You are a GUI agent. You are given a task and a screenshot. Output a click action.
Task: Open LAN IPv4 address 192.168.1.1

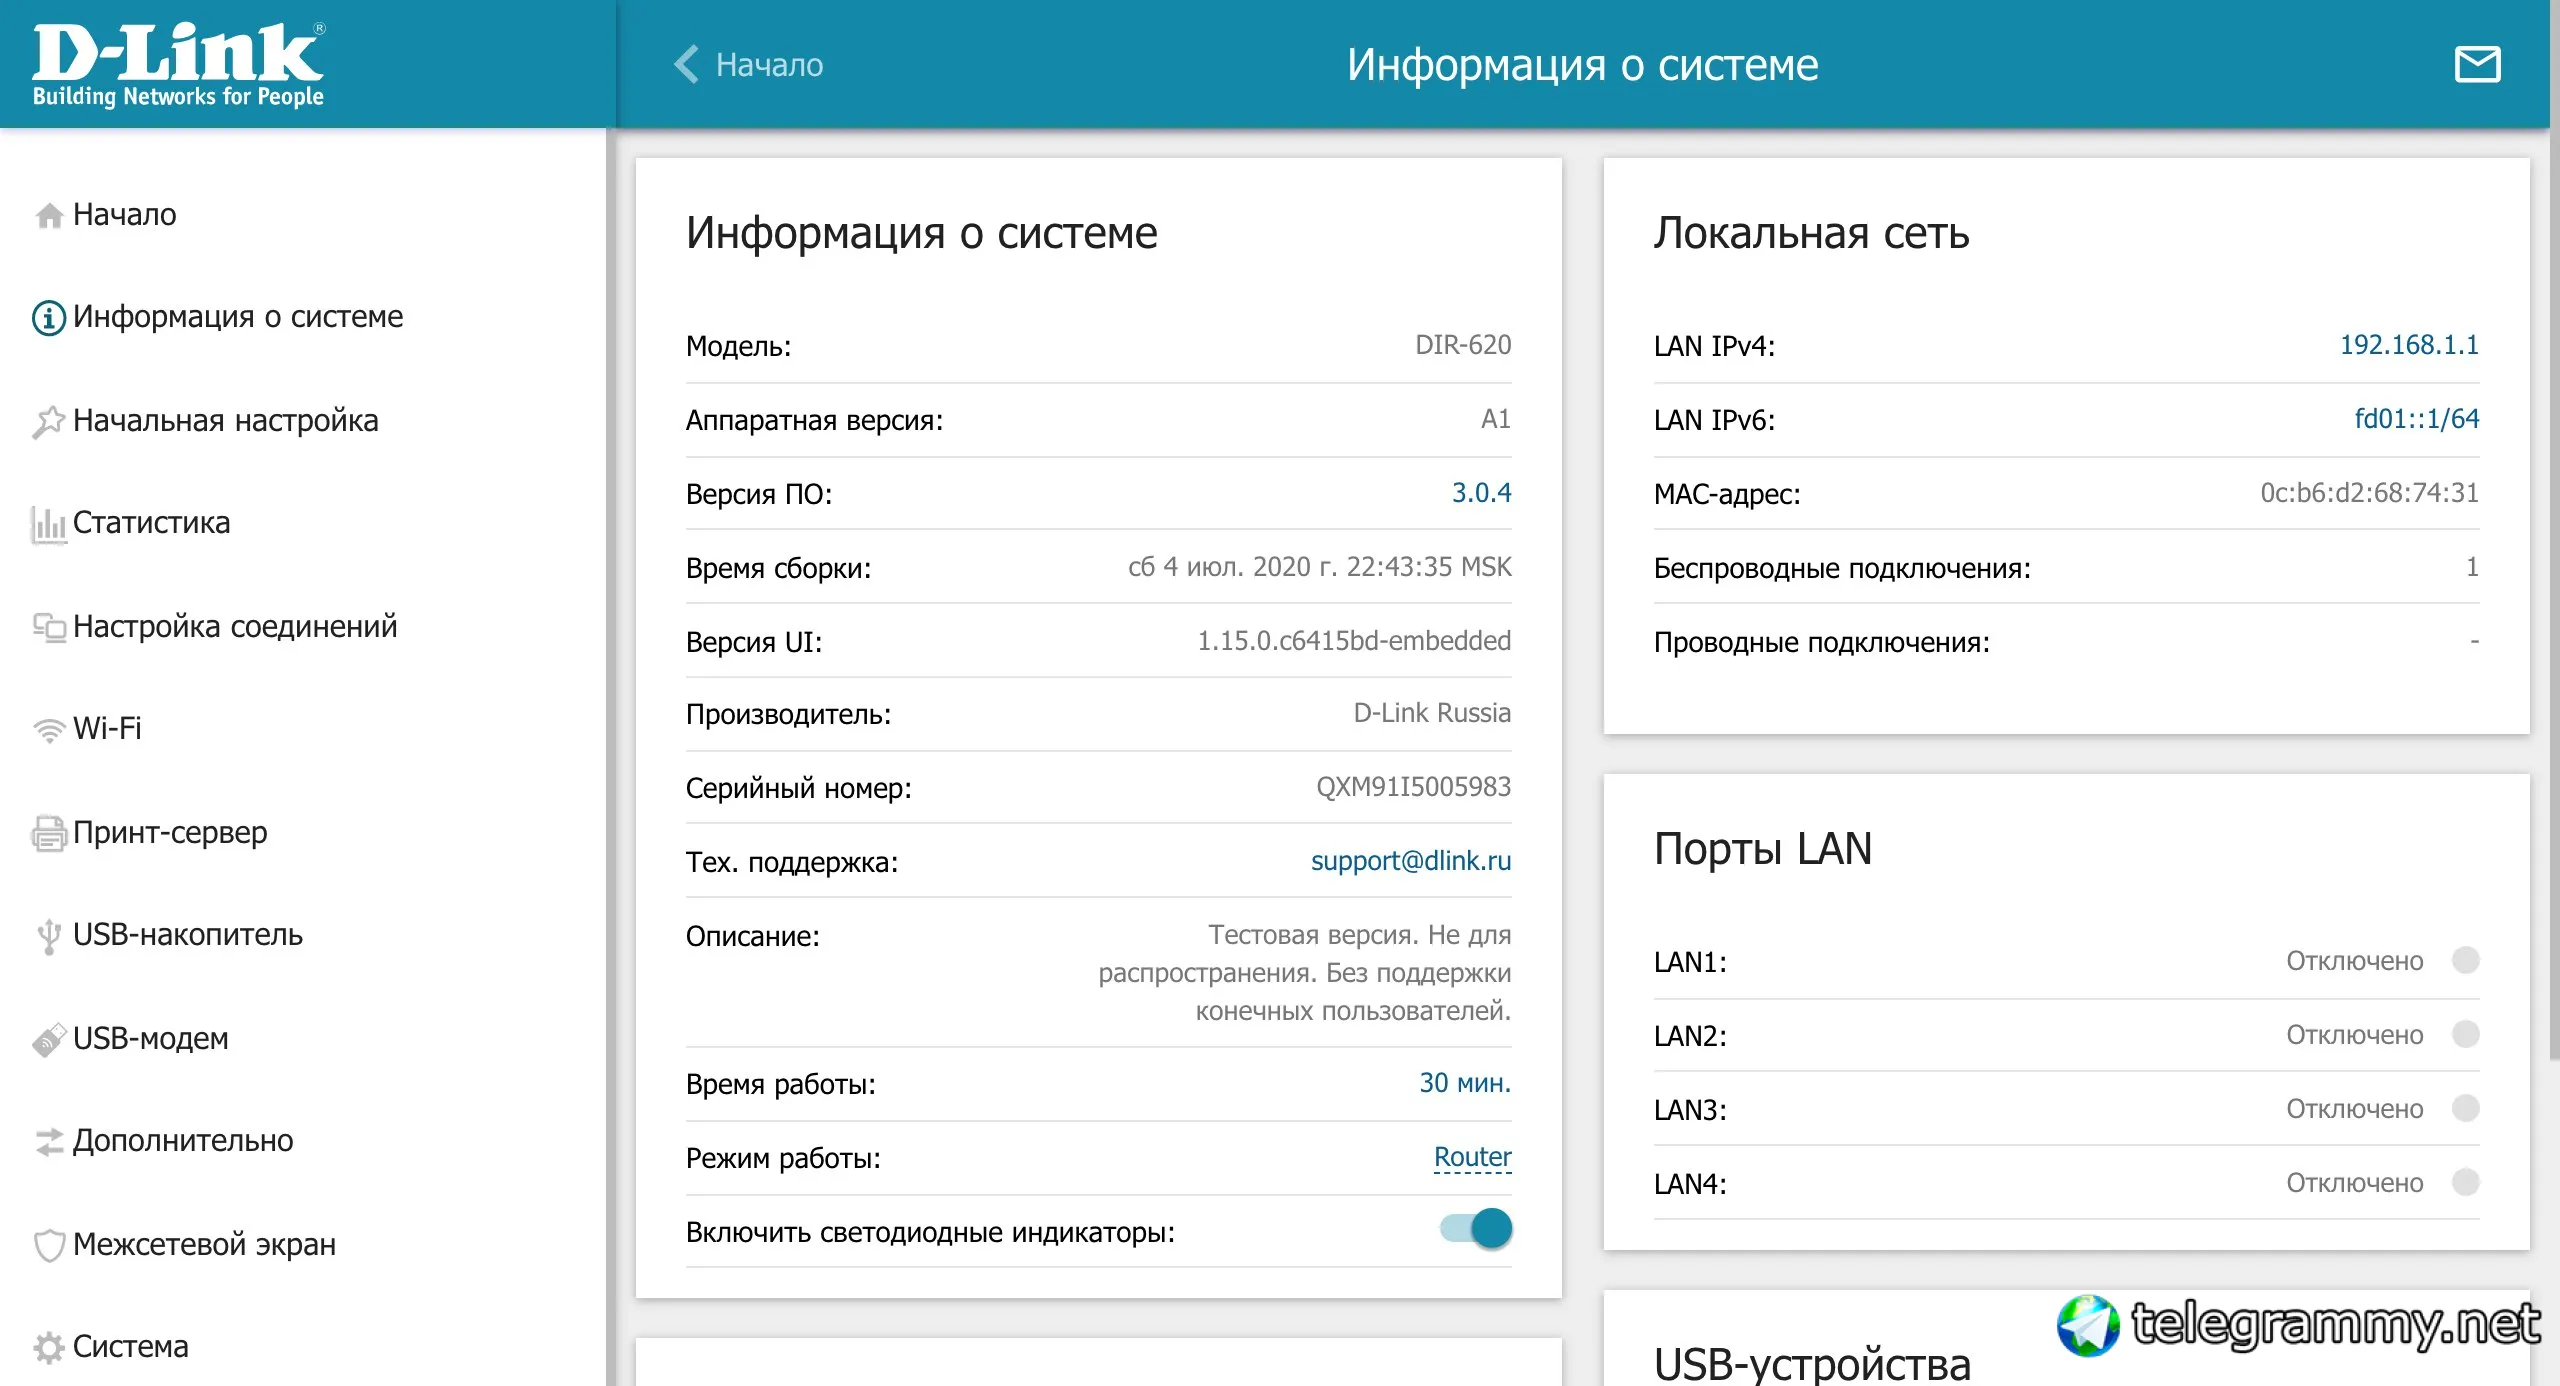pos(2409,345)
